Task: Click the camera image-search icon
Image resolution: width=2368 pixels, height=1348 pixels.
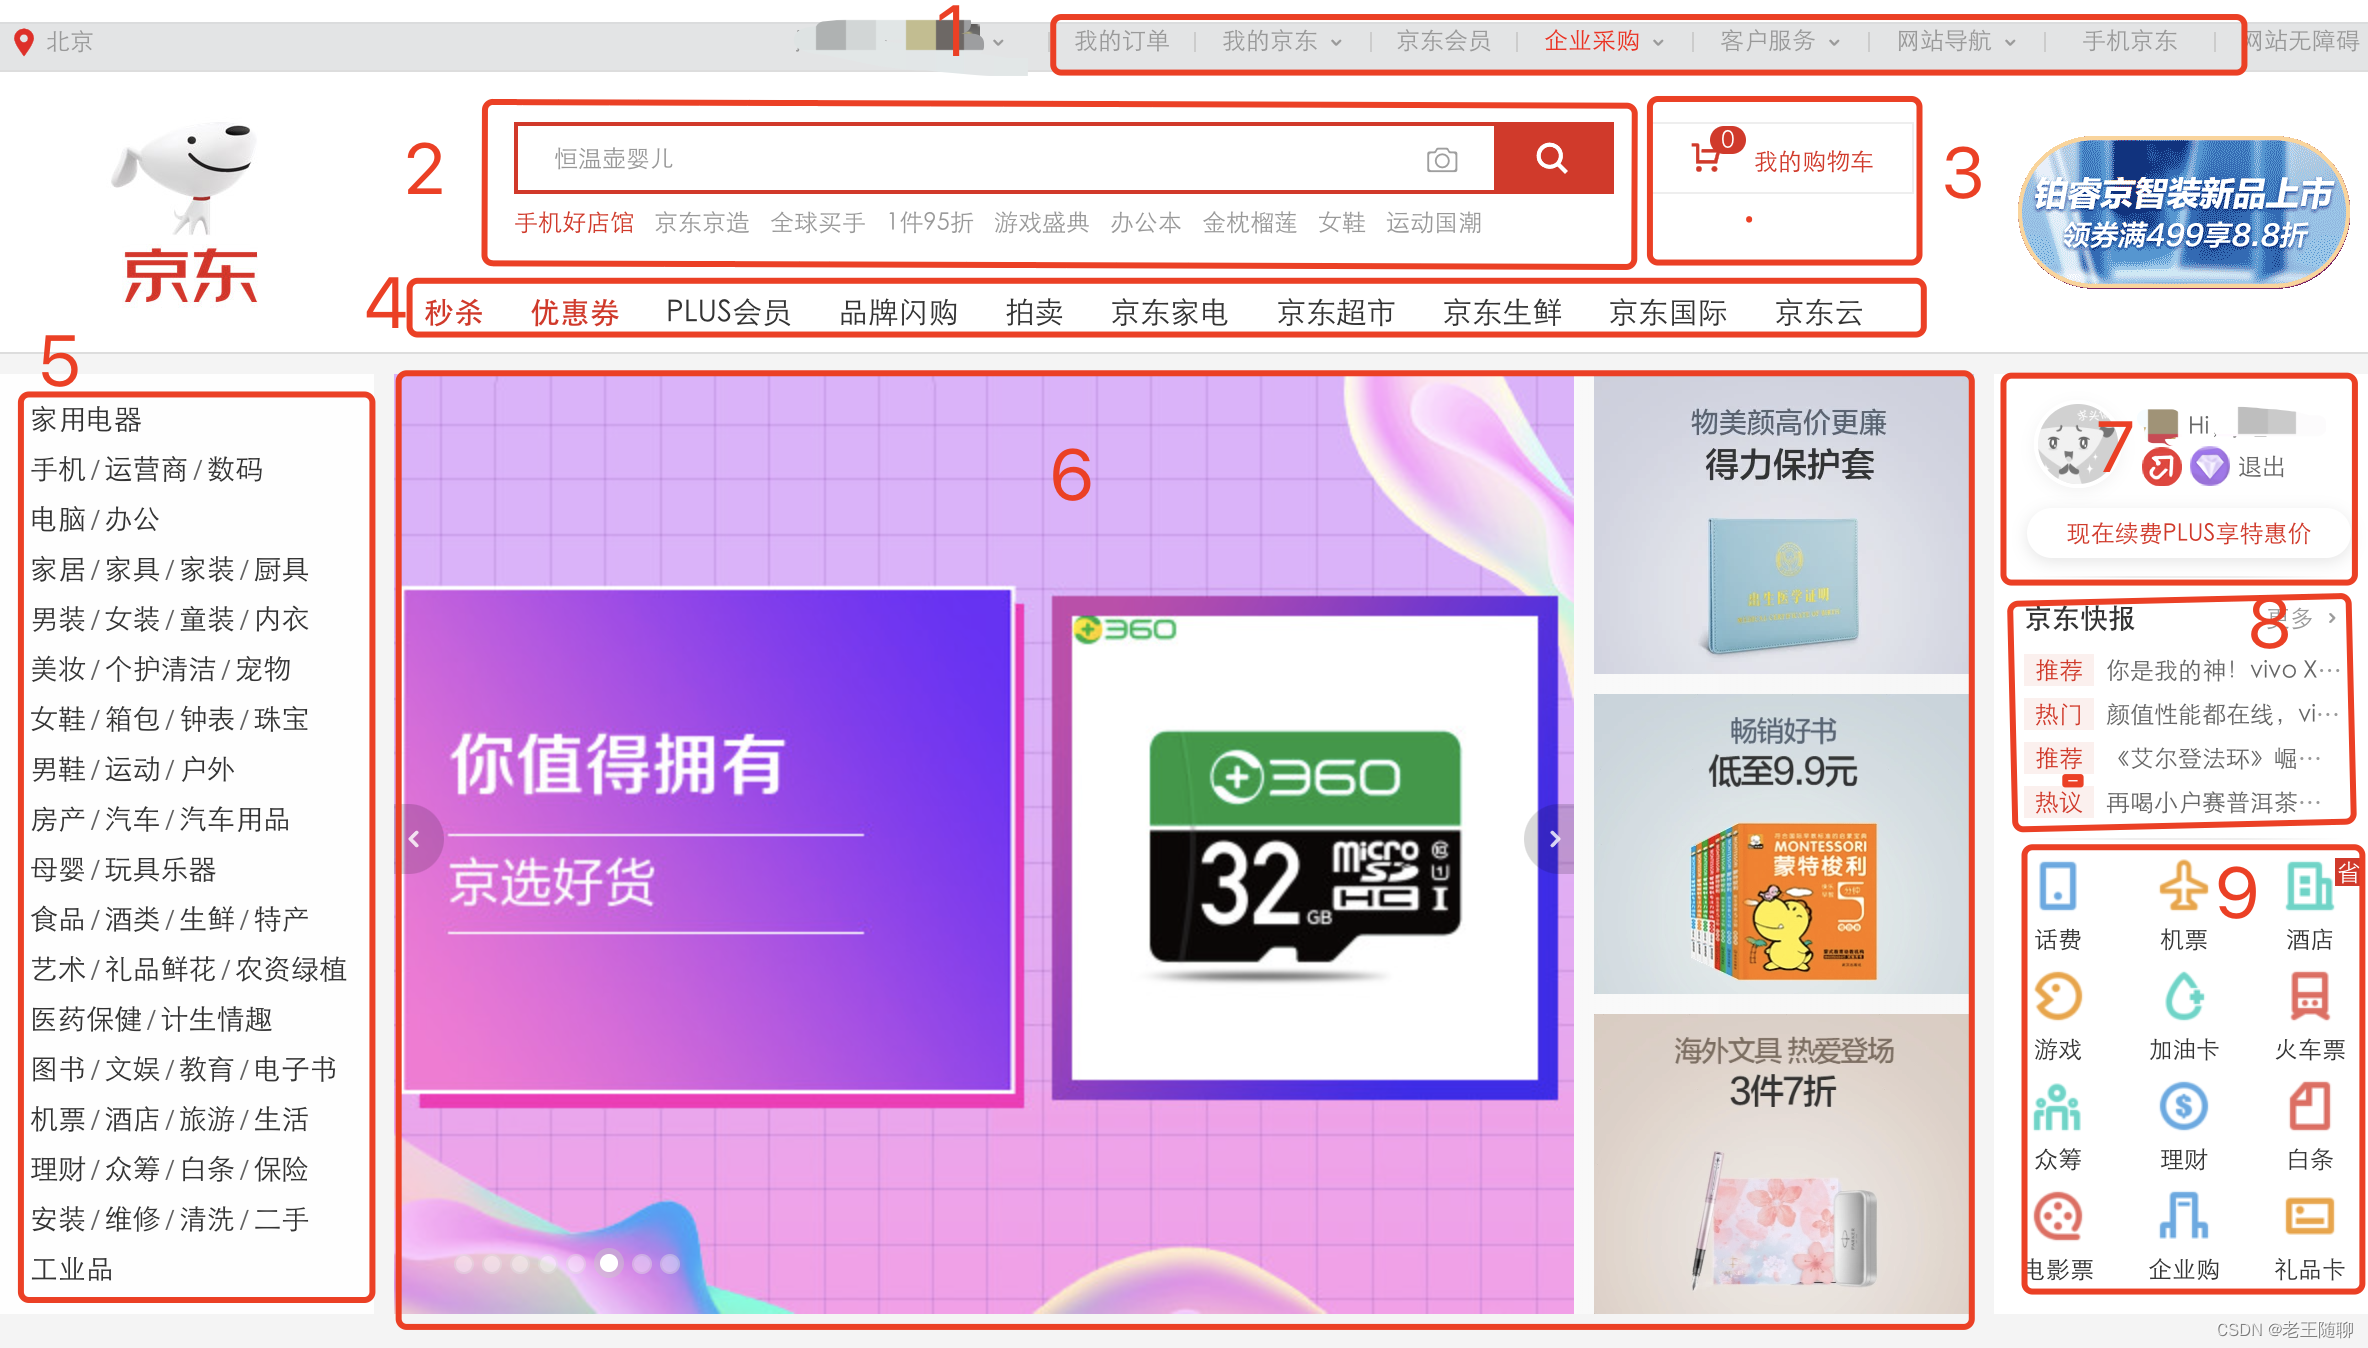Action: pyautogui.click(x=1441, y=159)
